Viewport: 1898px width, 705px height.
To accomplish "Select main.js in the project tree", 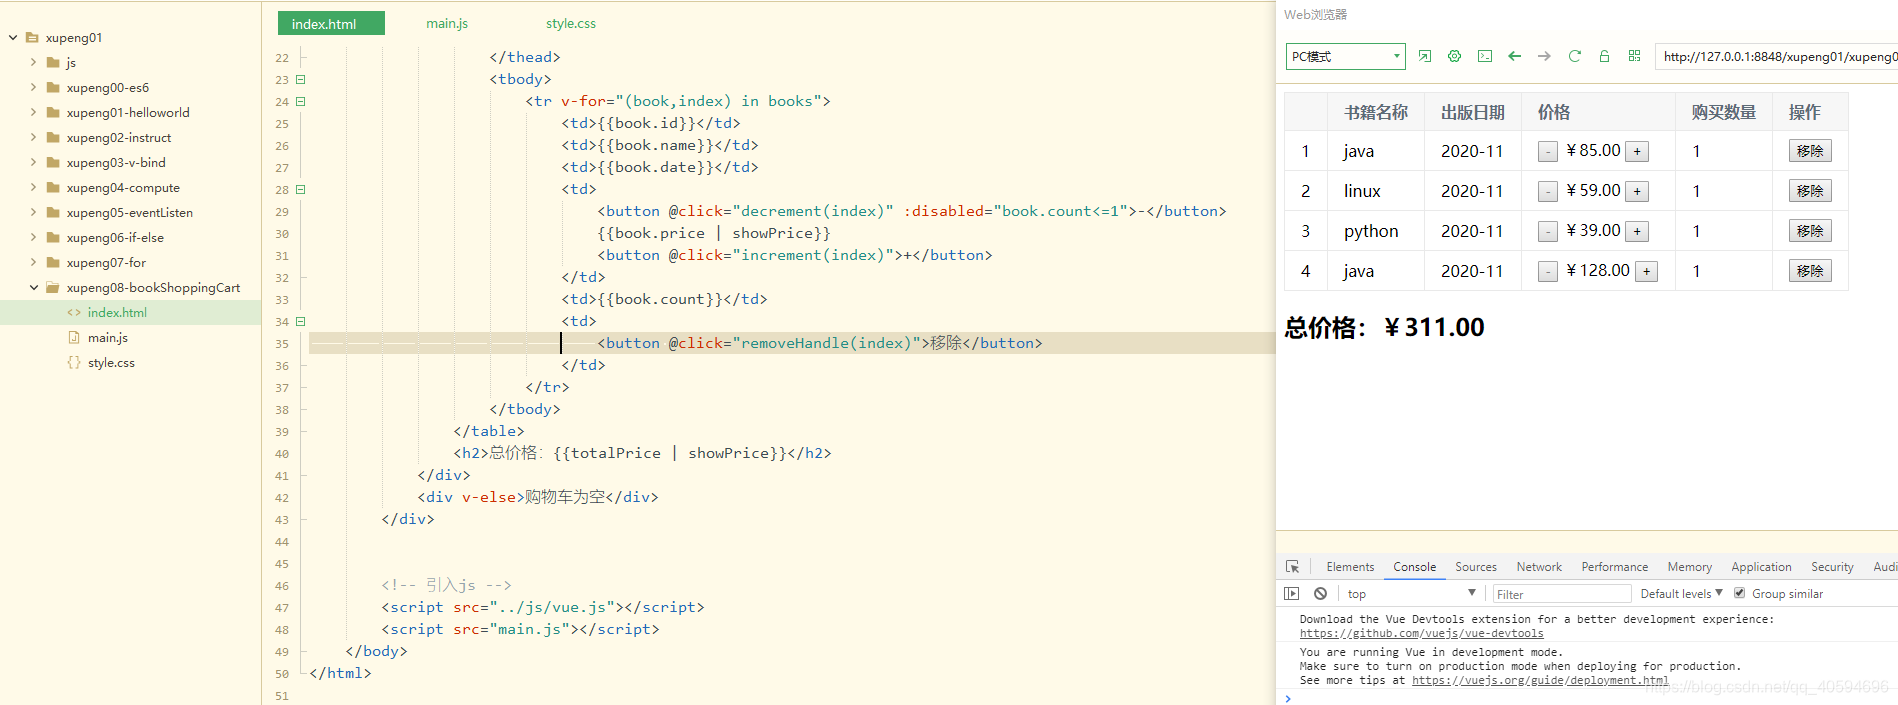I will pyautogui.click(x=108, y=337).
